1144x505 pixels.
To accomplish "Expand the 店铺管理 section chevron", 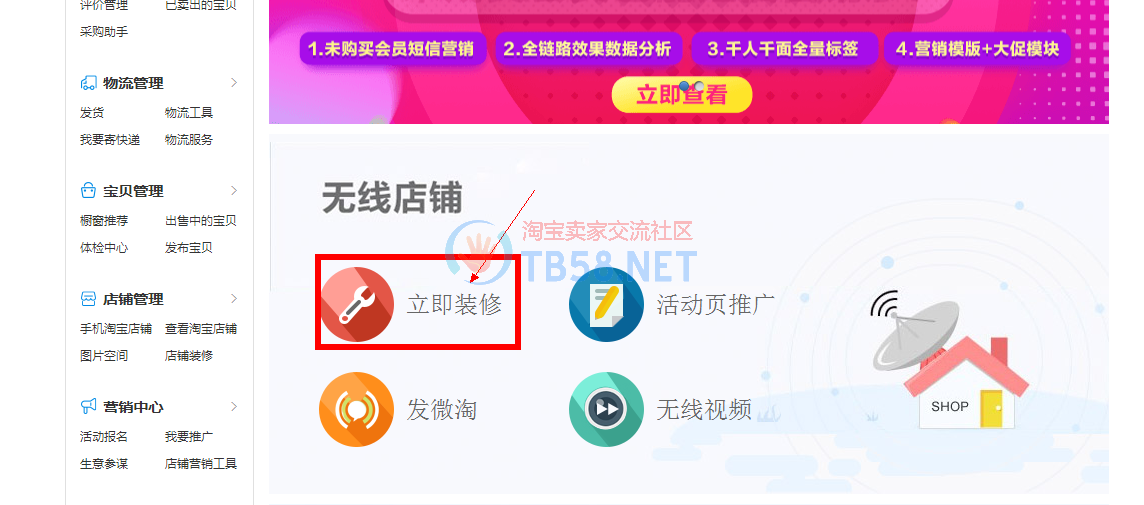I will (234, 298).
